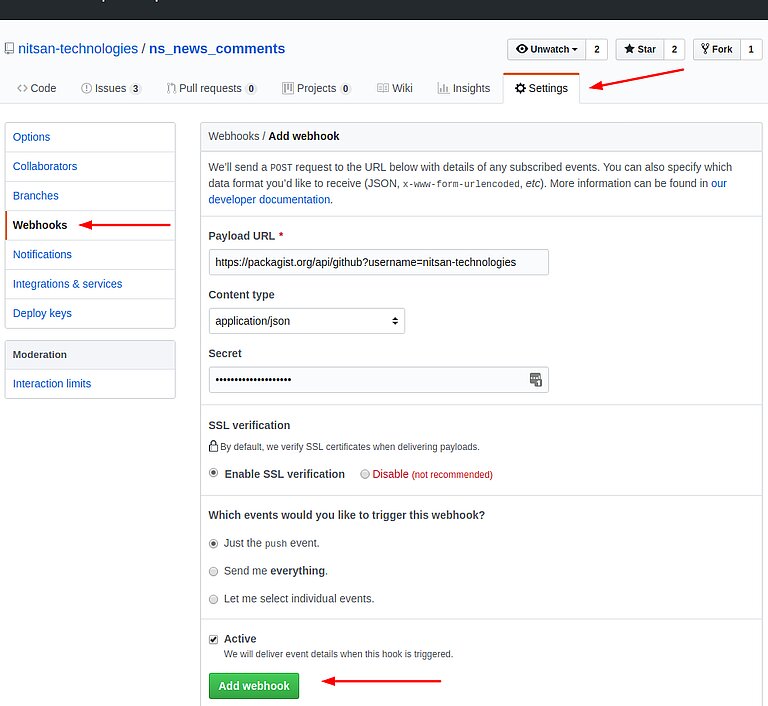Switch to the Projects tab
This screenshot has height=706, width=768.
click(316, 88)
